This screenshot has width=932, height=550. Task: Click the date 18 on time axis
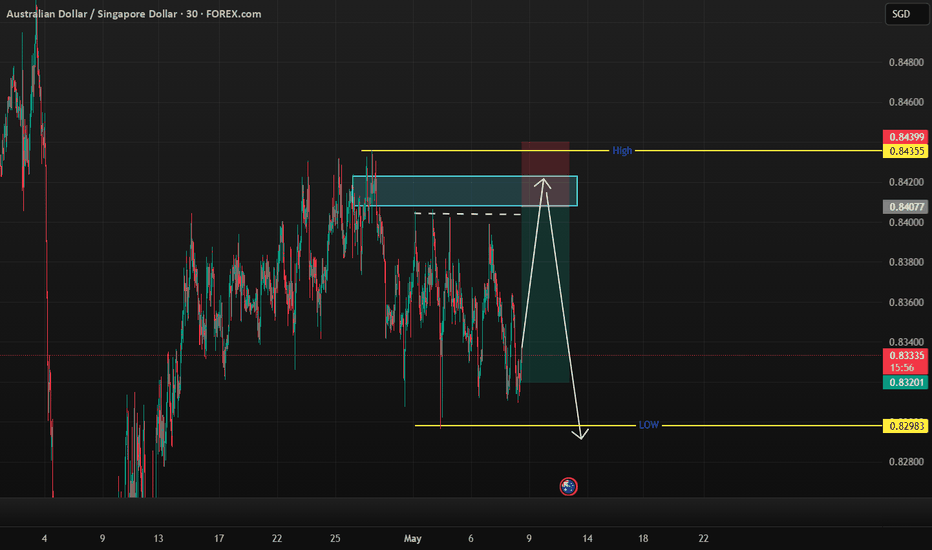pos(643,538)
